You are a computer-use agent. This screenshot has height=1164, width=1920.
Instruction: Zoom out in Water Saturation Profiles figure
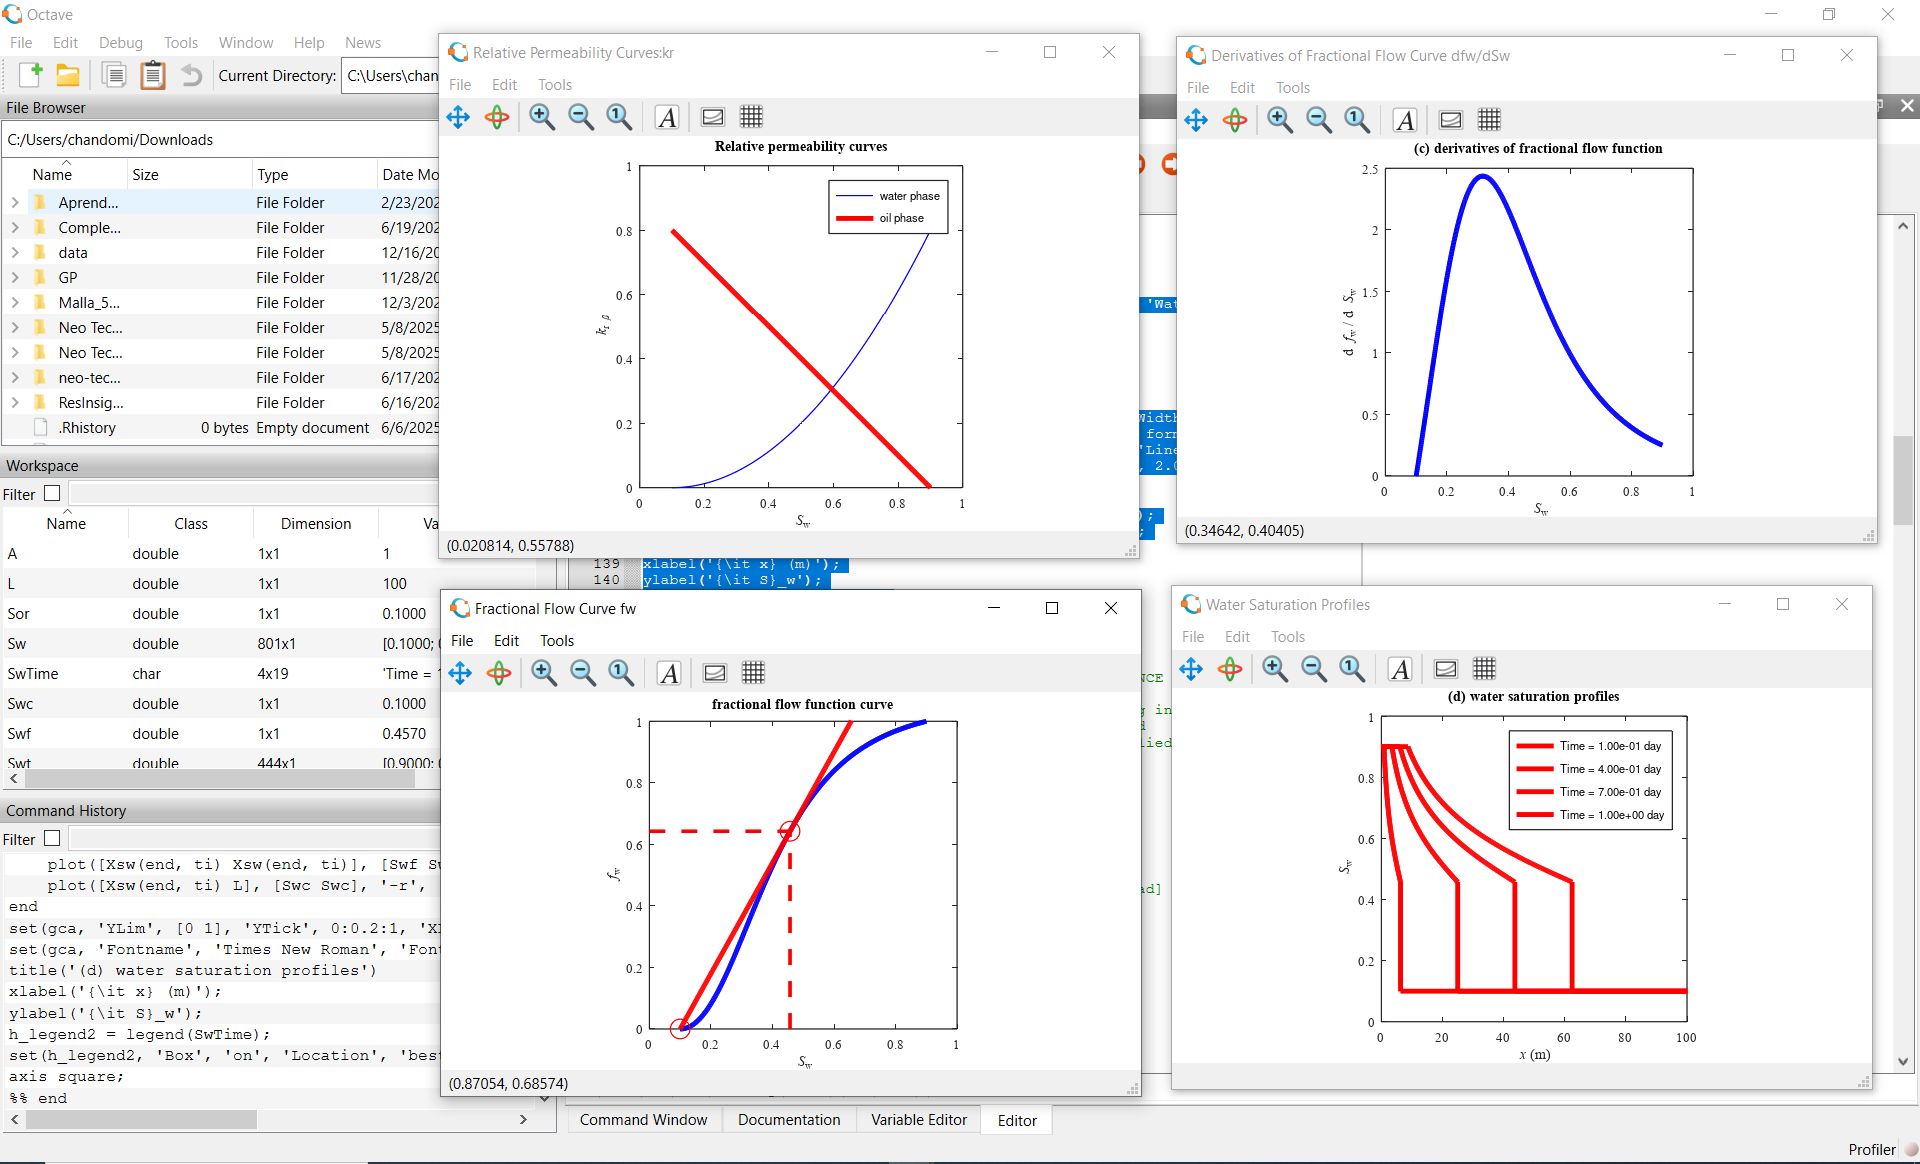1314,669
